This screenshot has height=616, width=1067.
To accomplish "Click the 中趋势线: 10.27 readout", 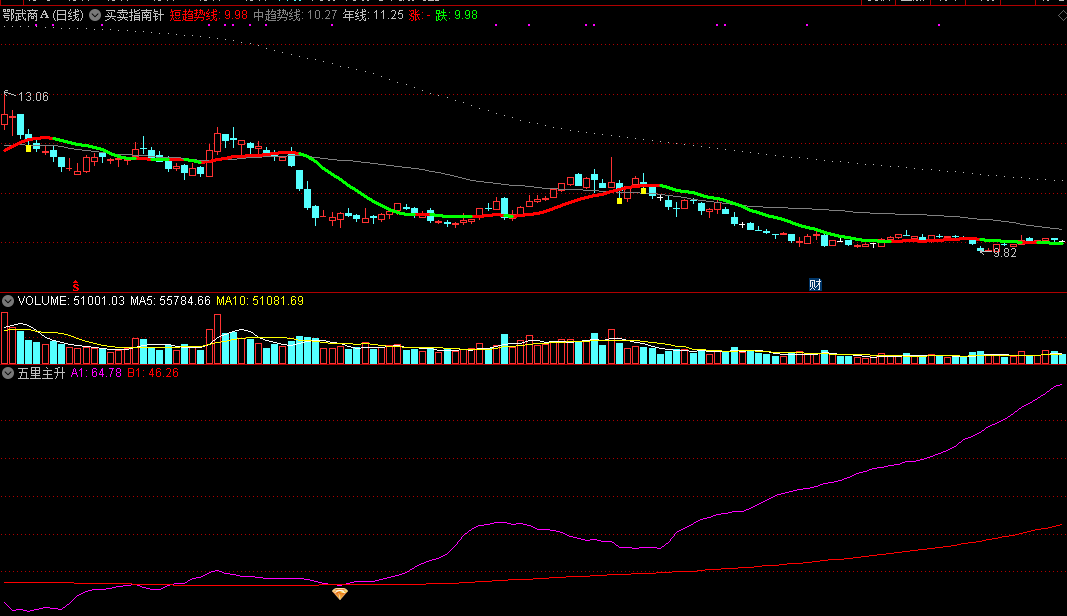I will (295, 15).
